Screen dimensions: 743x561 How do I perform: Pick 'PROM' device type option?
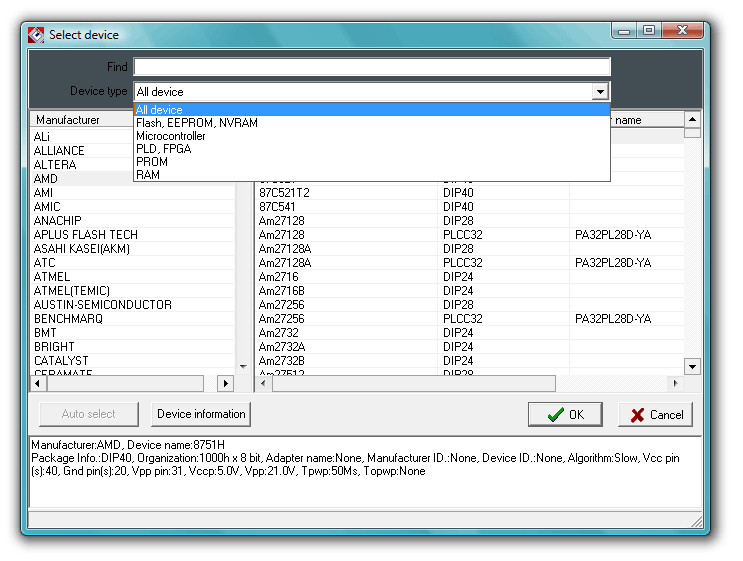pyautogui.click(x=372, y=162)
